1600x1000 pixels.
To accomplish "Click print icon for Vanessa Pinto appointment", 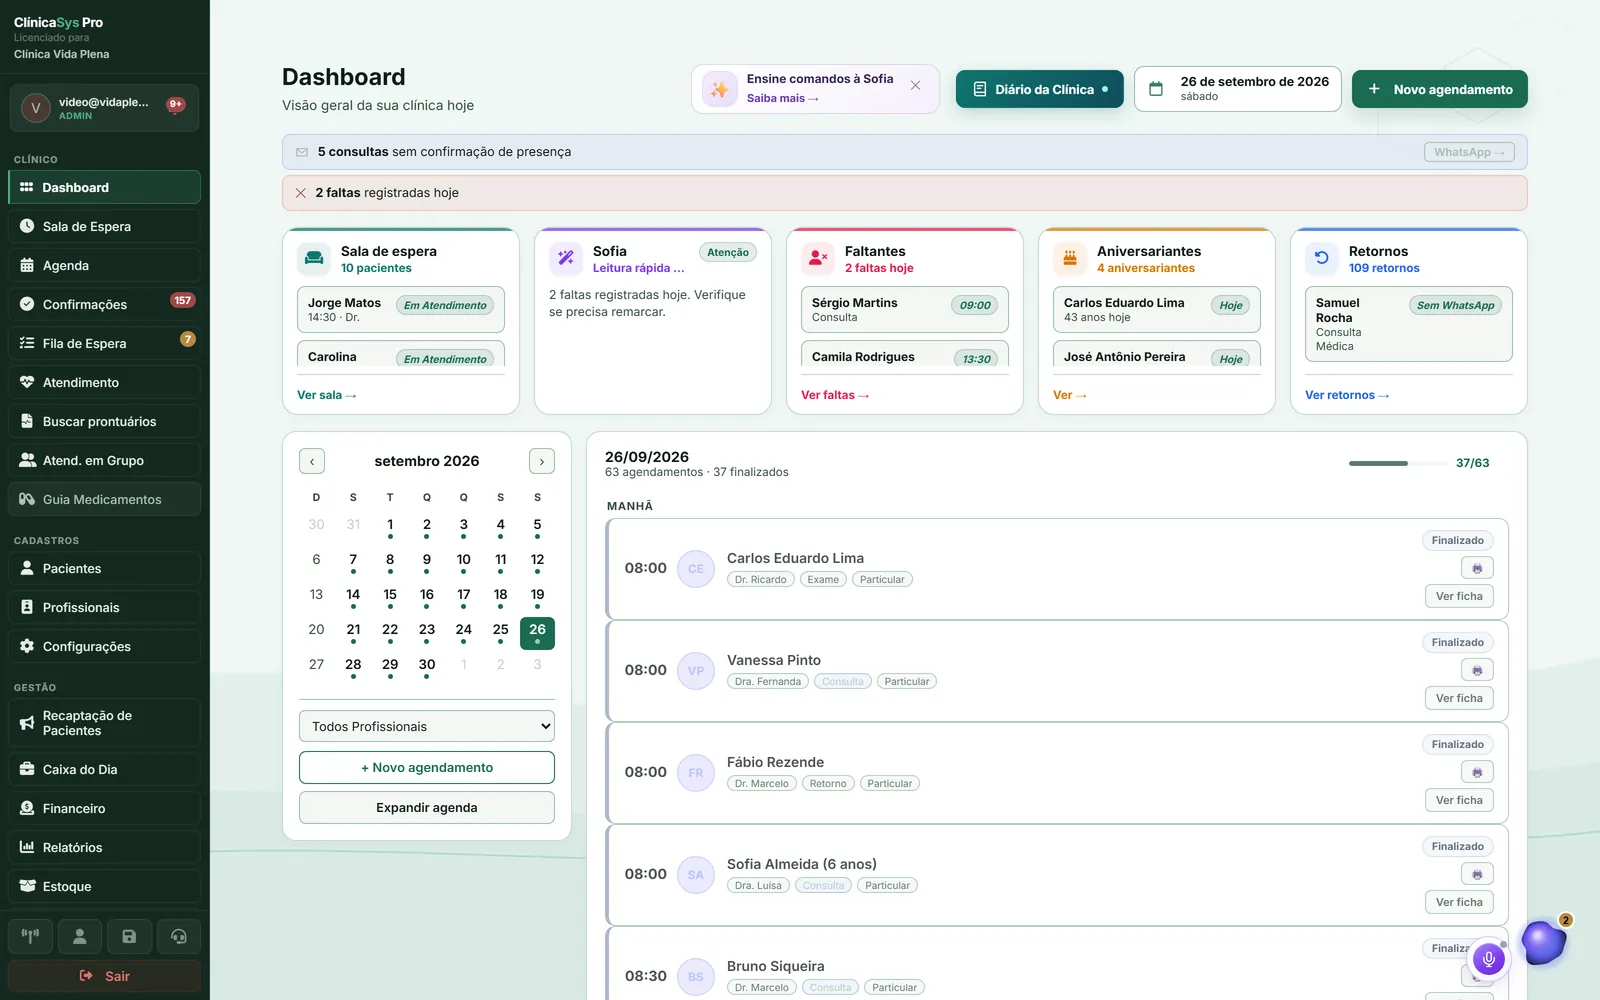I will [x=1477, y=670].
